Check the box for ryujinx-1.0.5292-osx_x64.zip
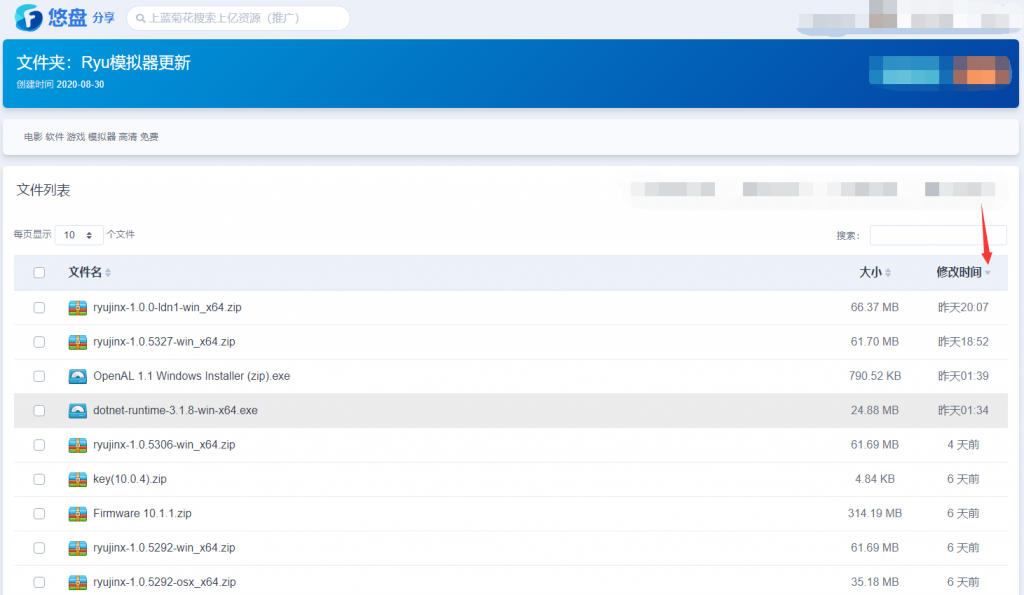1024x595 pixels. (39, 582)
